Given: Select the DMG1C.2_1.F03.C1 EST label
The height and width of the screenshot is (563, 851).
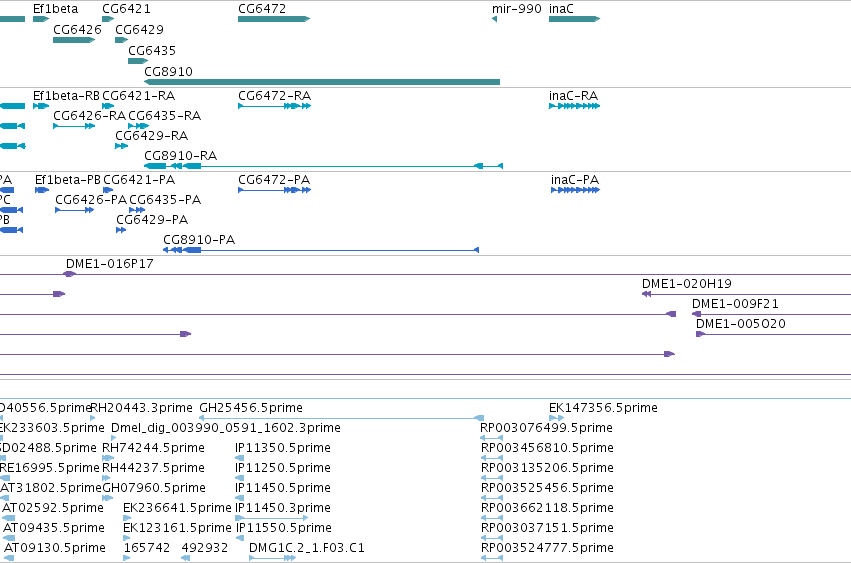Looking at the screenshot, I should 307,548.
